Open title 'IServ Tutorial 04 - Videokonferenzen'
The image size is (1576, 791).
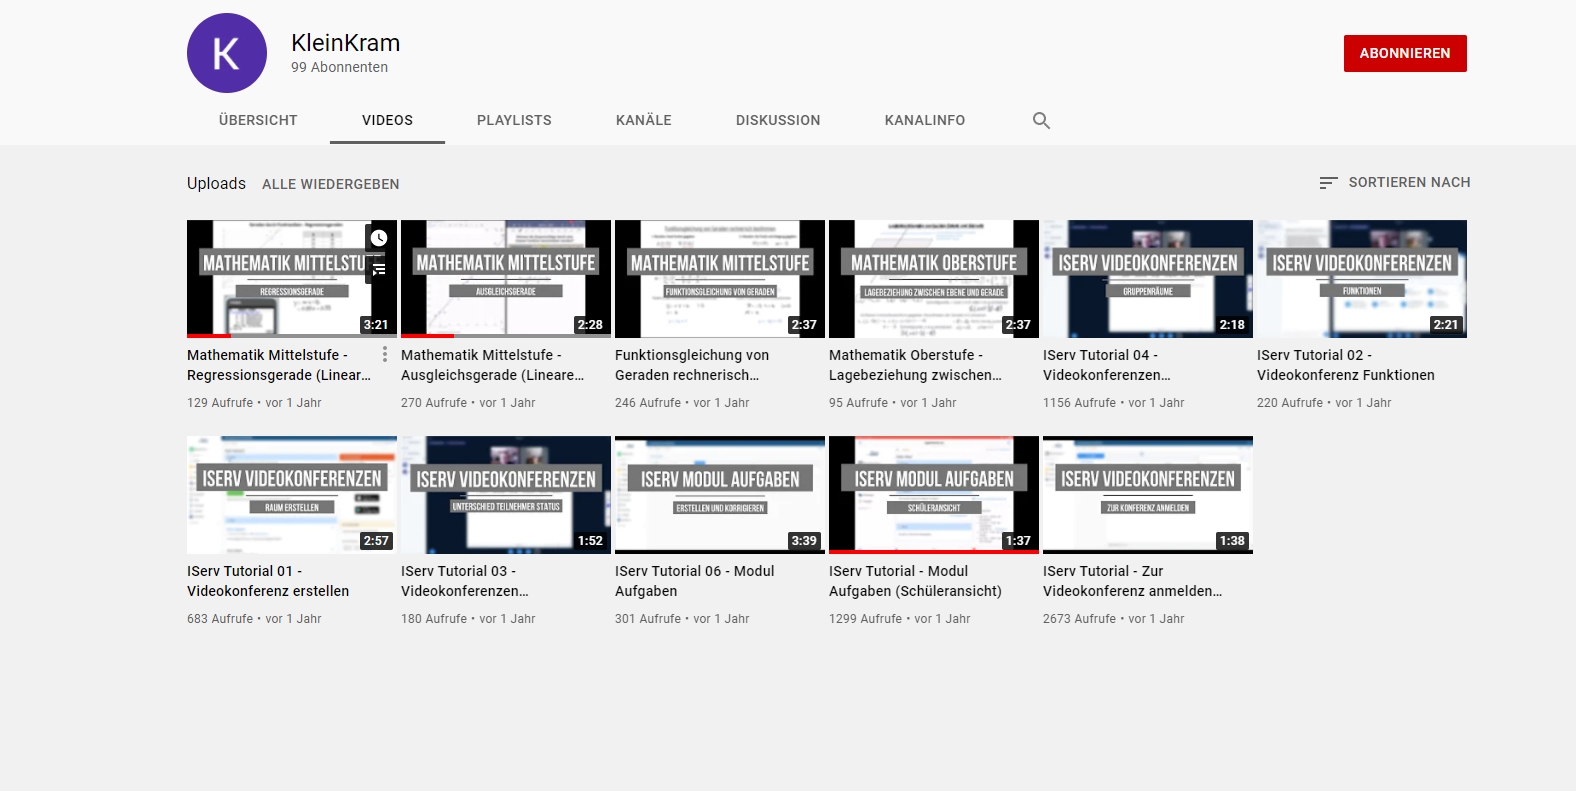(x=1107, y=365)
